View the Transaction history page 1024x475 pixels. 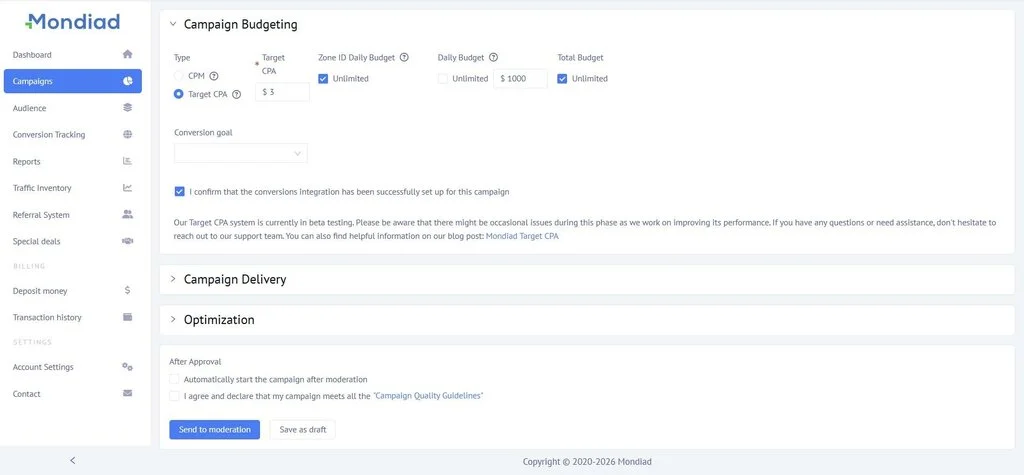click(72, 317)
